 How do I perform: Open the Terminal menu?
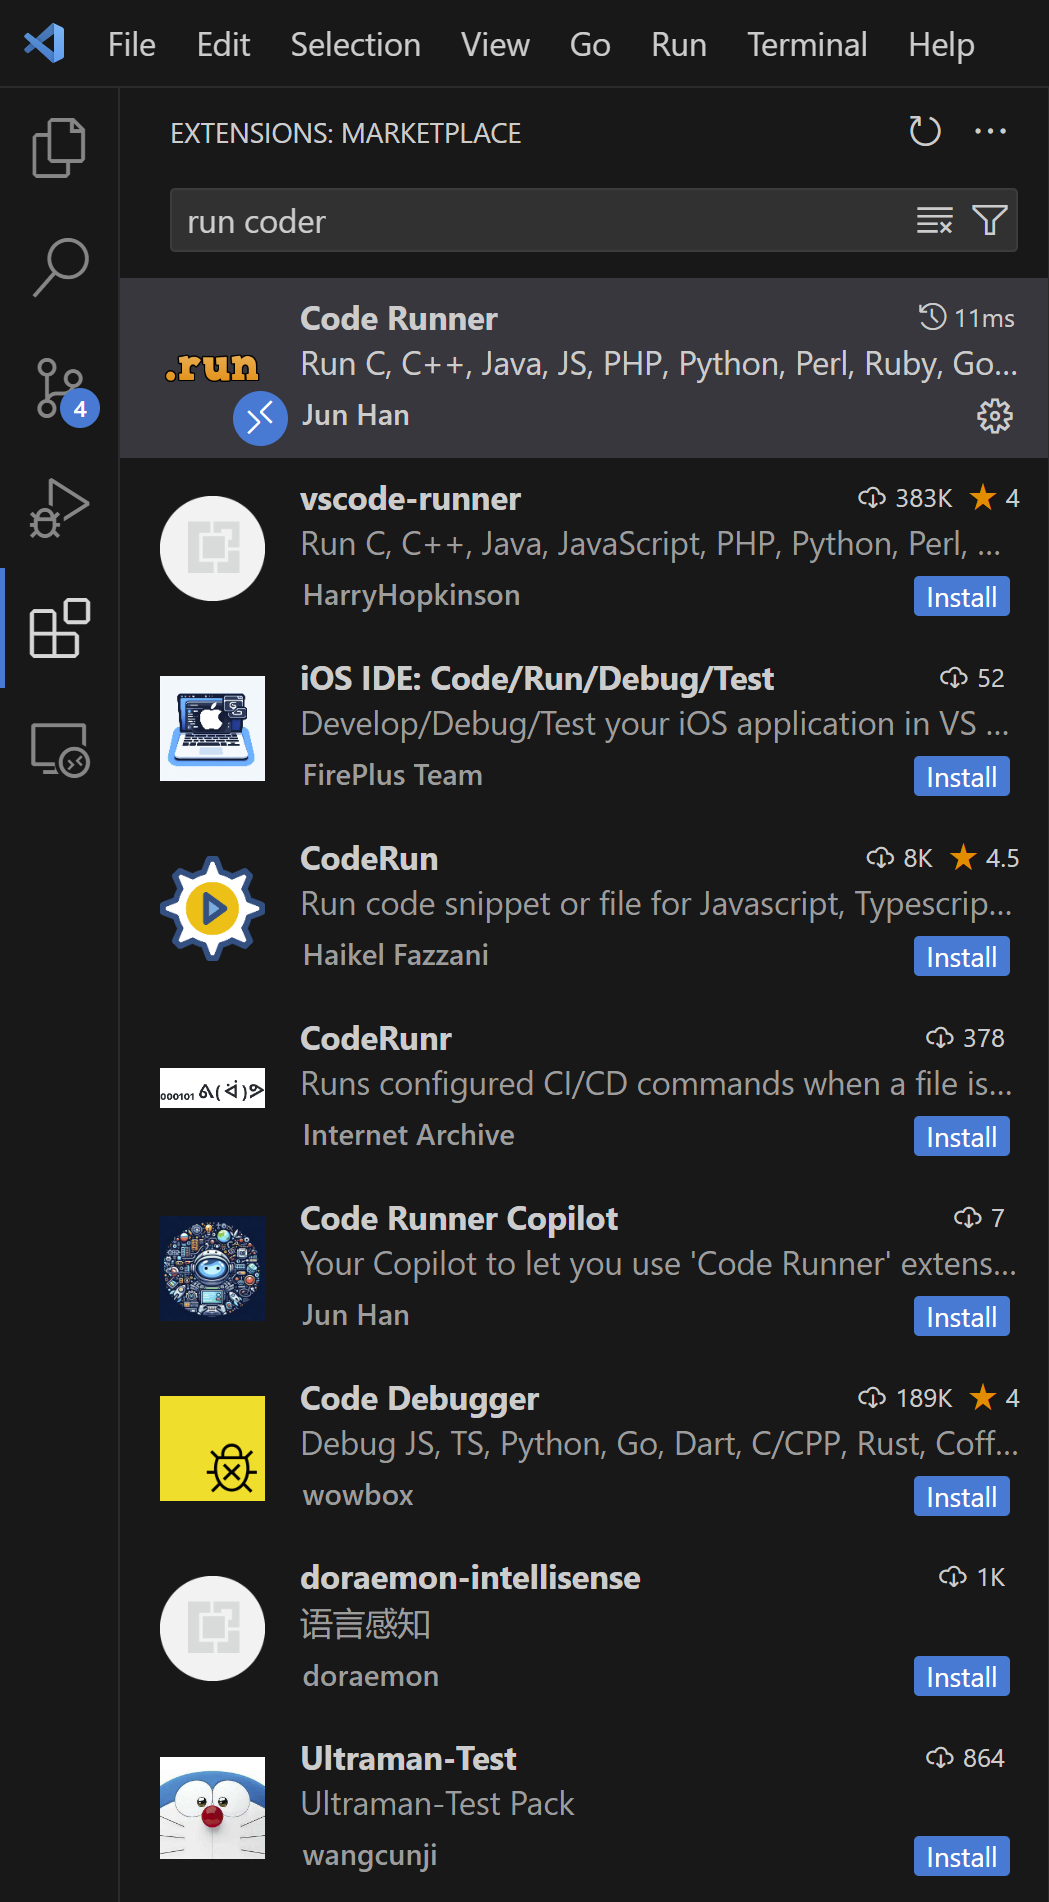(806, 45)
